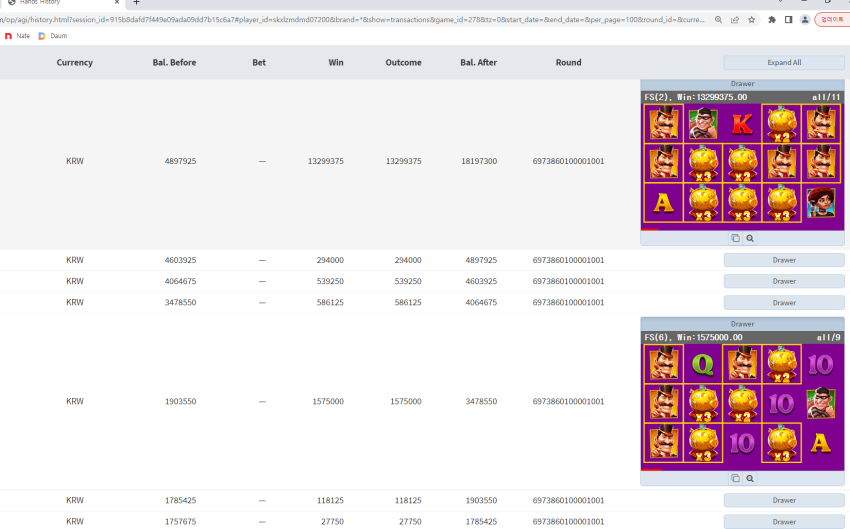Screen dimensions: 850x529
Task: Click the all/11 label in first result
Action: click(826, 97)
